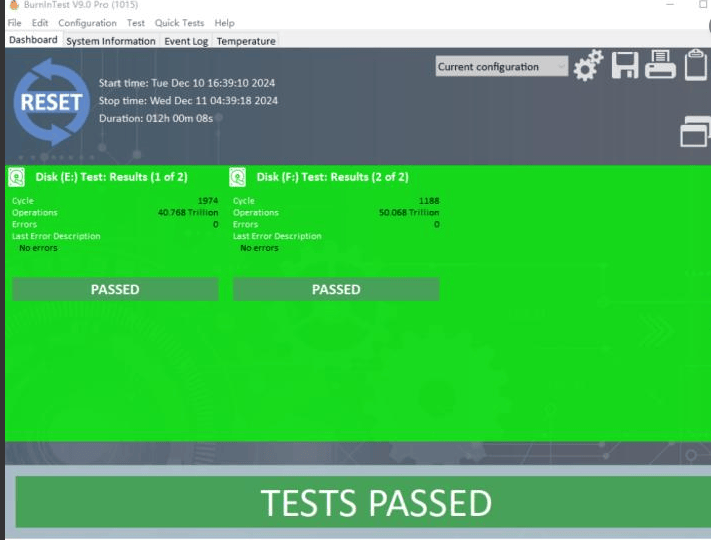
Task: Switch to the System Information tab
Action: 110,41
